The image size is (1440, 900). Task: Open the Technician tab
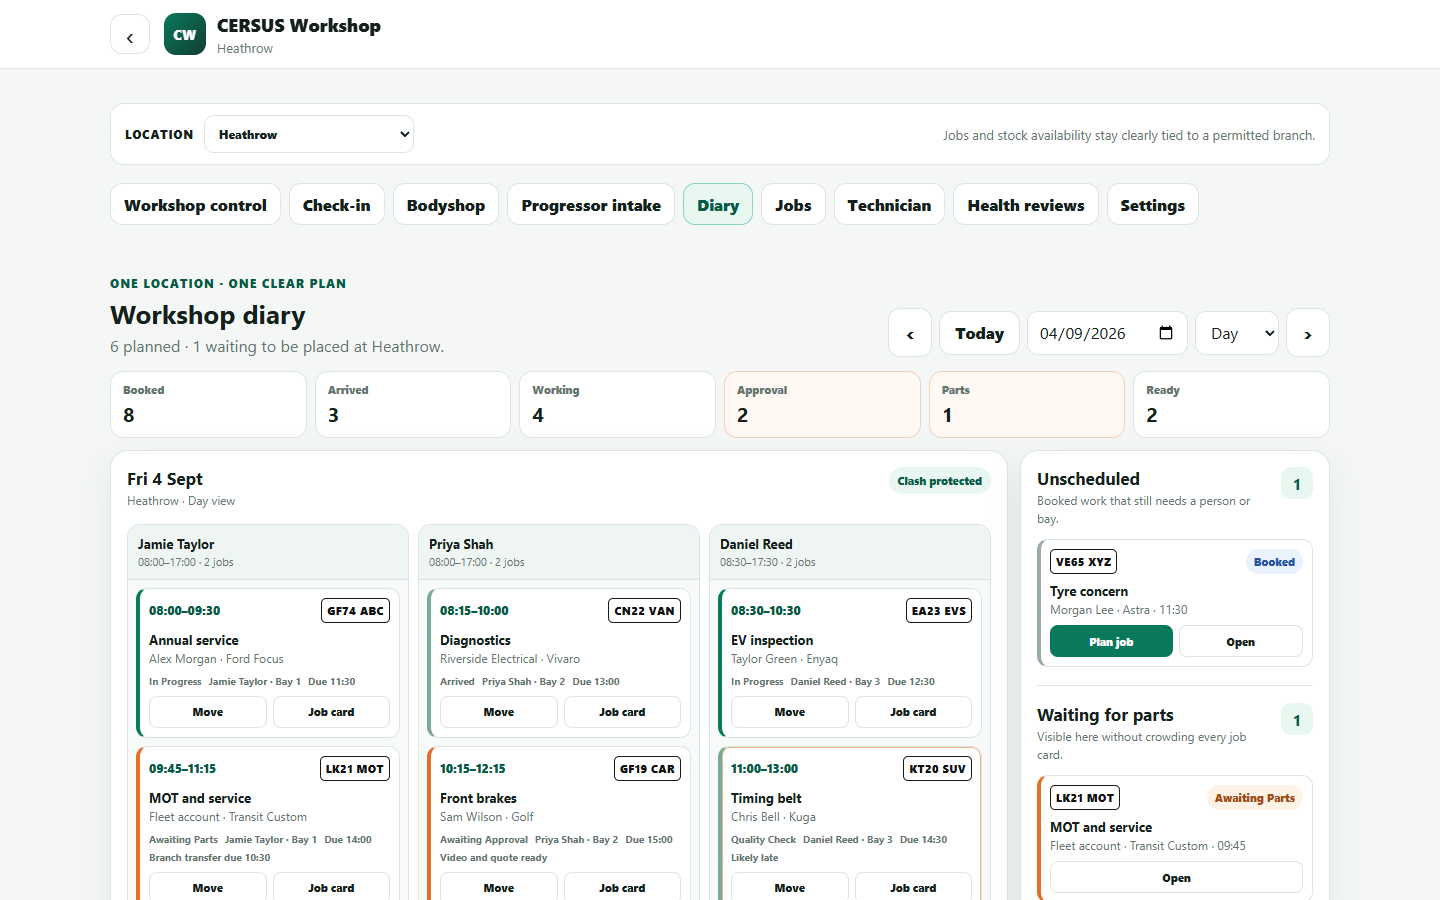(x=889, y=204)
